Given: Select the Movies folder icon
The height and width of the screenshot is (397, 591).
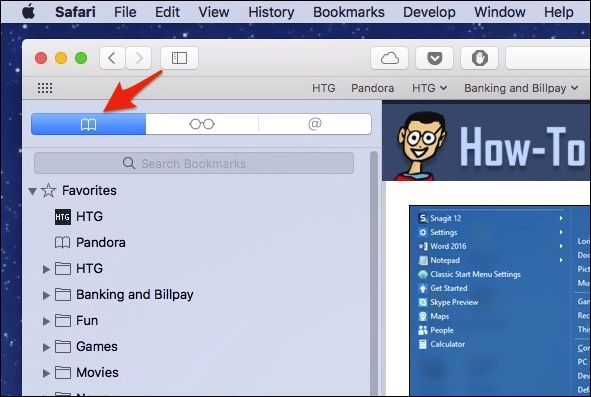Looking at the screenshot, I should click(x=63, y=372).
